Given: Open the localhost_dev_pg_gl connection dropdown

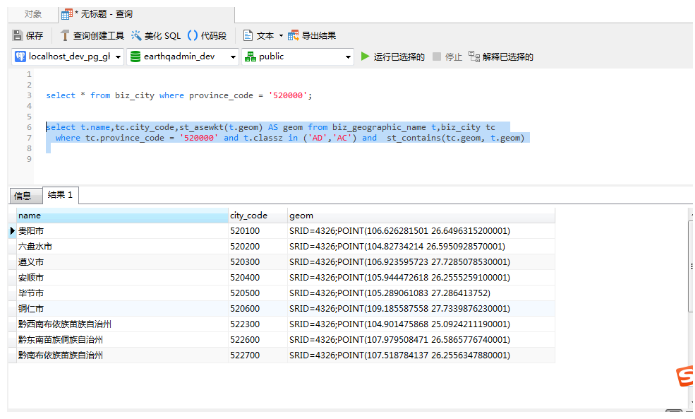Looking at the screenshot, I should (x=67, y=57).
